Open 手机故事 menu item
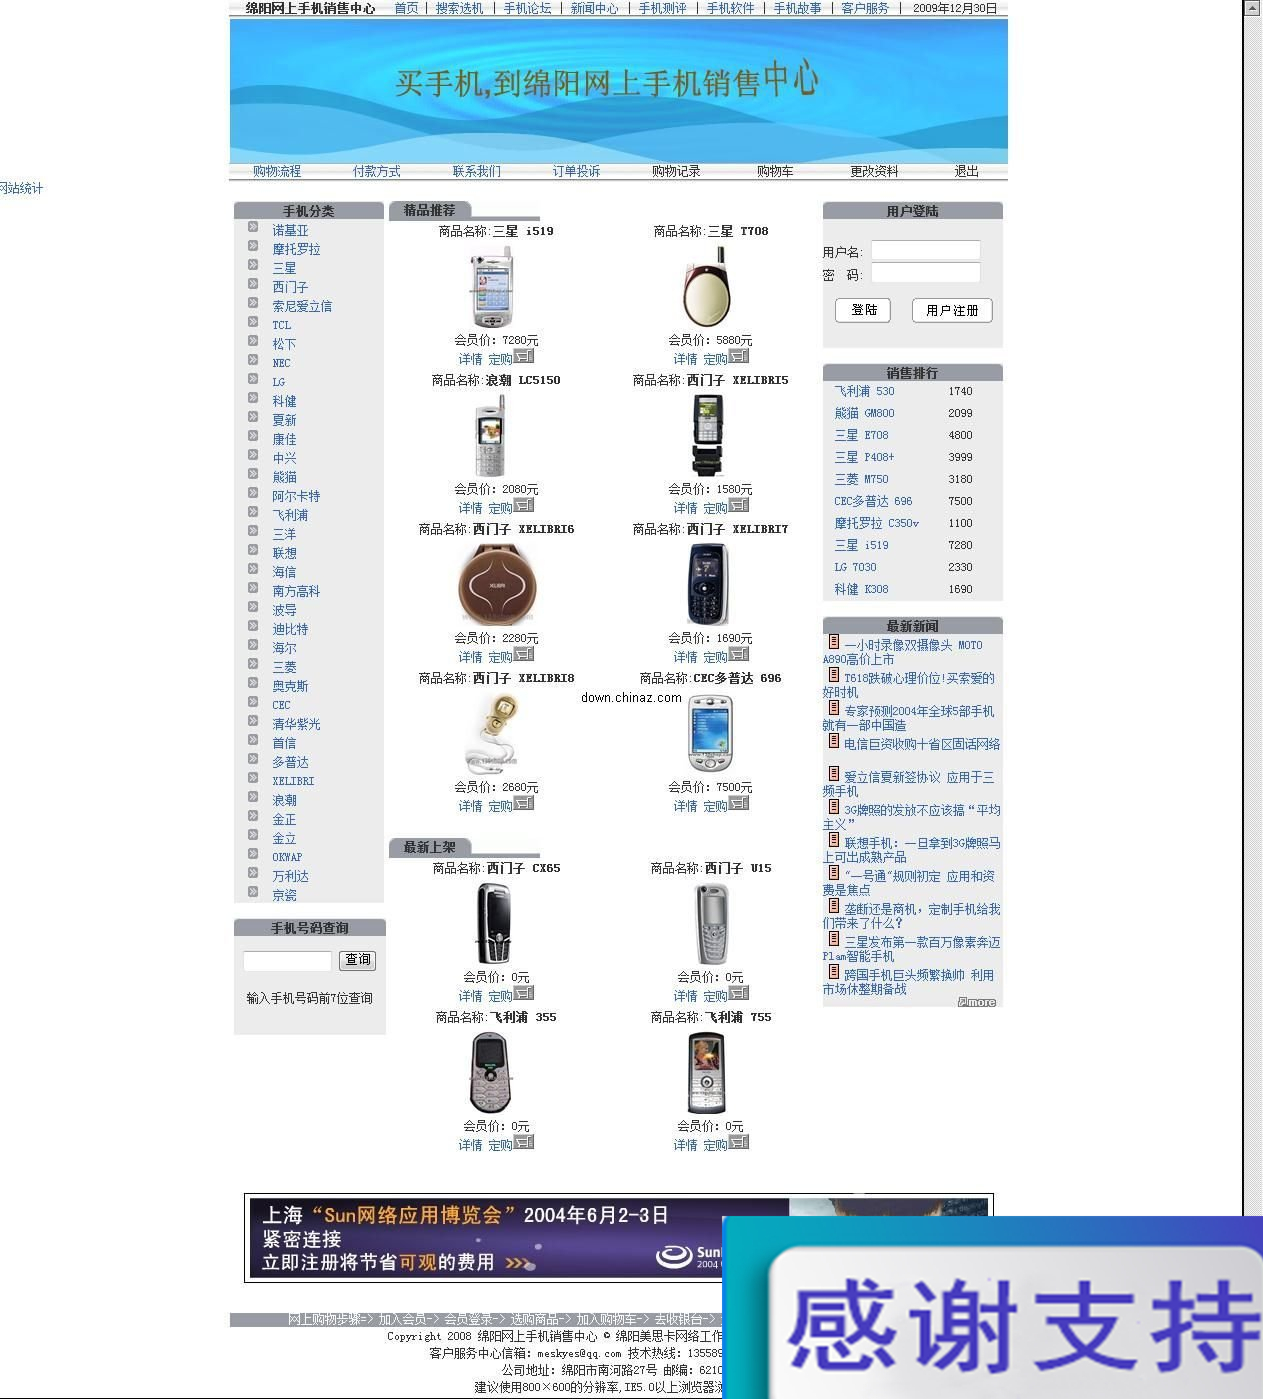Viewport: 1263px width, 1399px height. [797, 8]
